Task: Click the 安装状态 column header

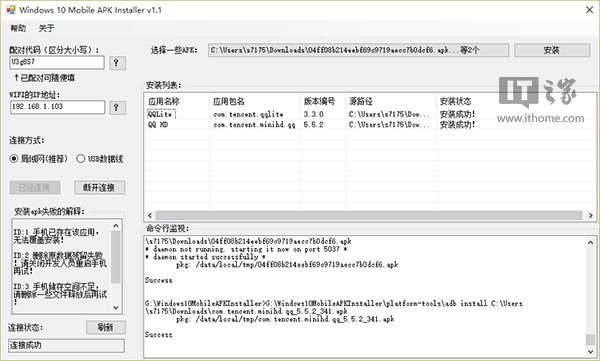Action: (x=455, y=101)
